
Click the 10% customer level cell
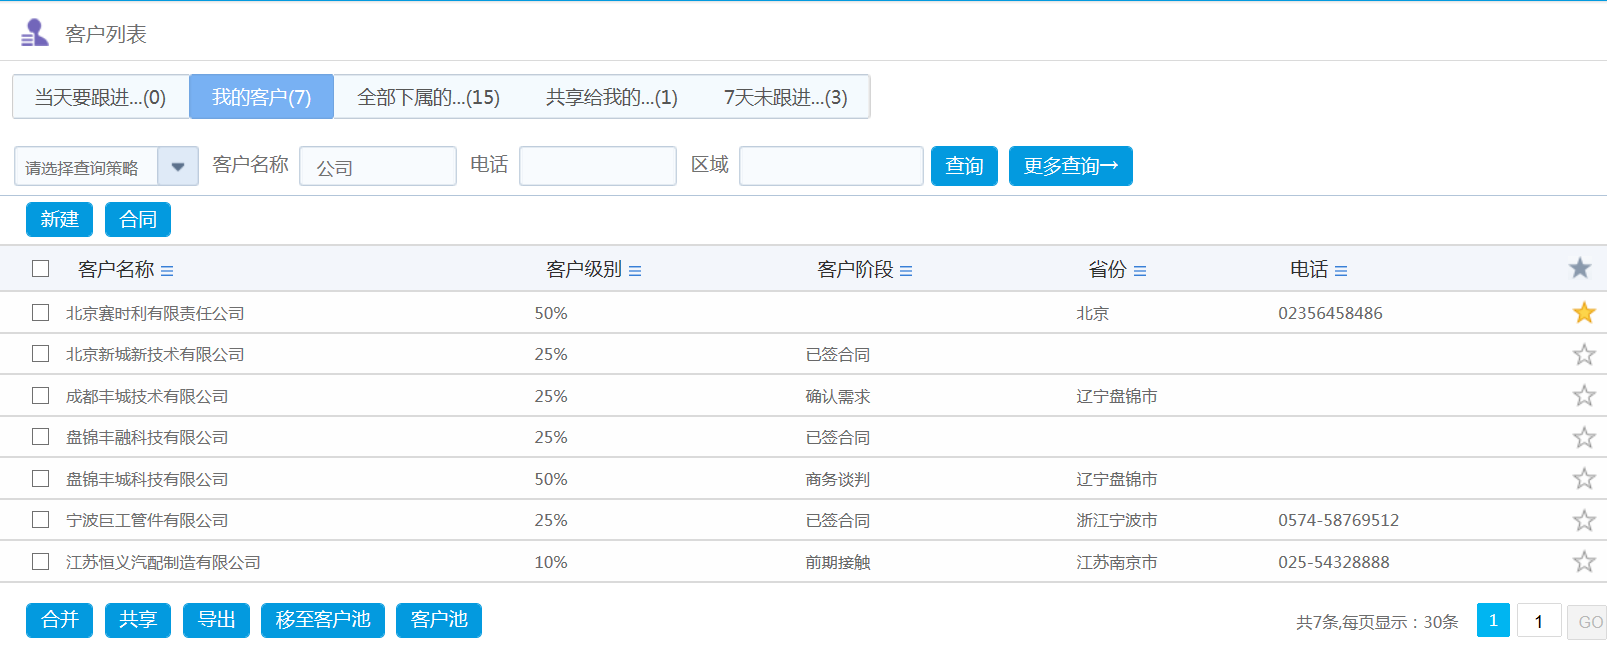pyautogui.click(x=551, y=562)
